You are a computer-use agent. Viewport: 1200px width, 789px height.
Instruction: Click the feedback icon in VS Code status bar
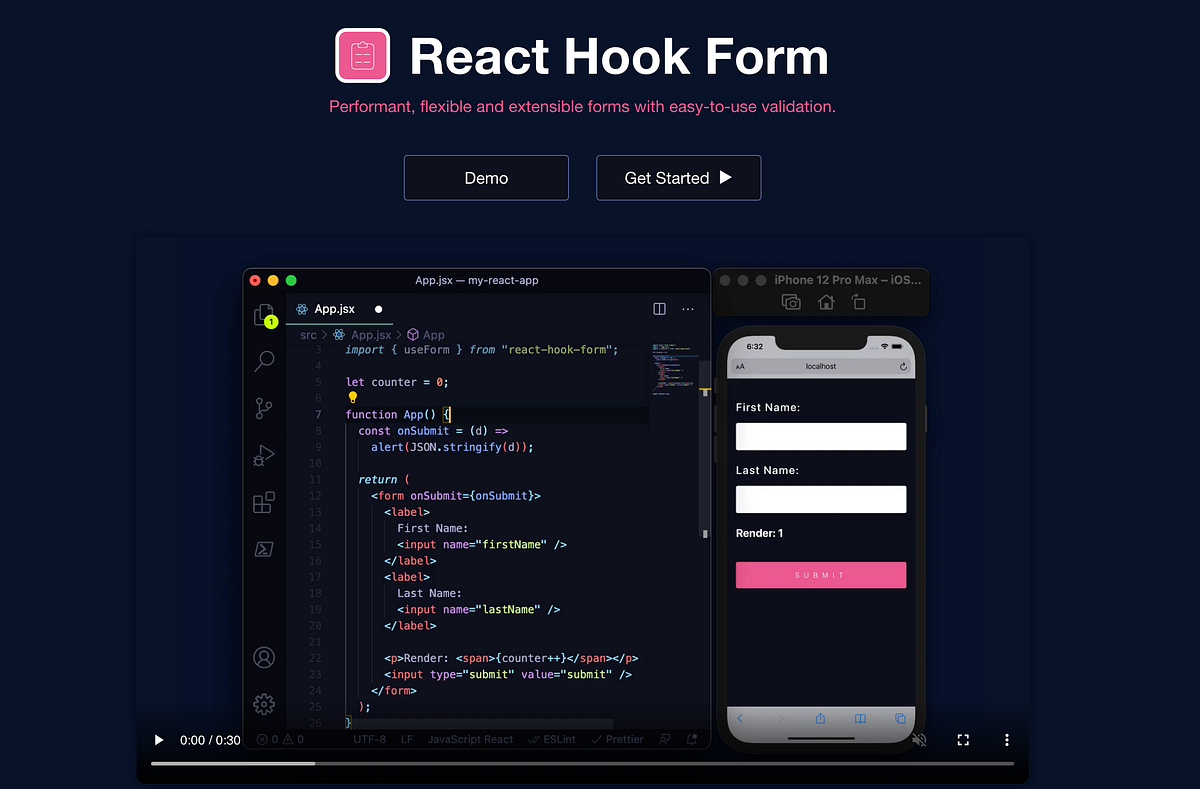click(664, 740)
